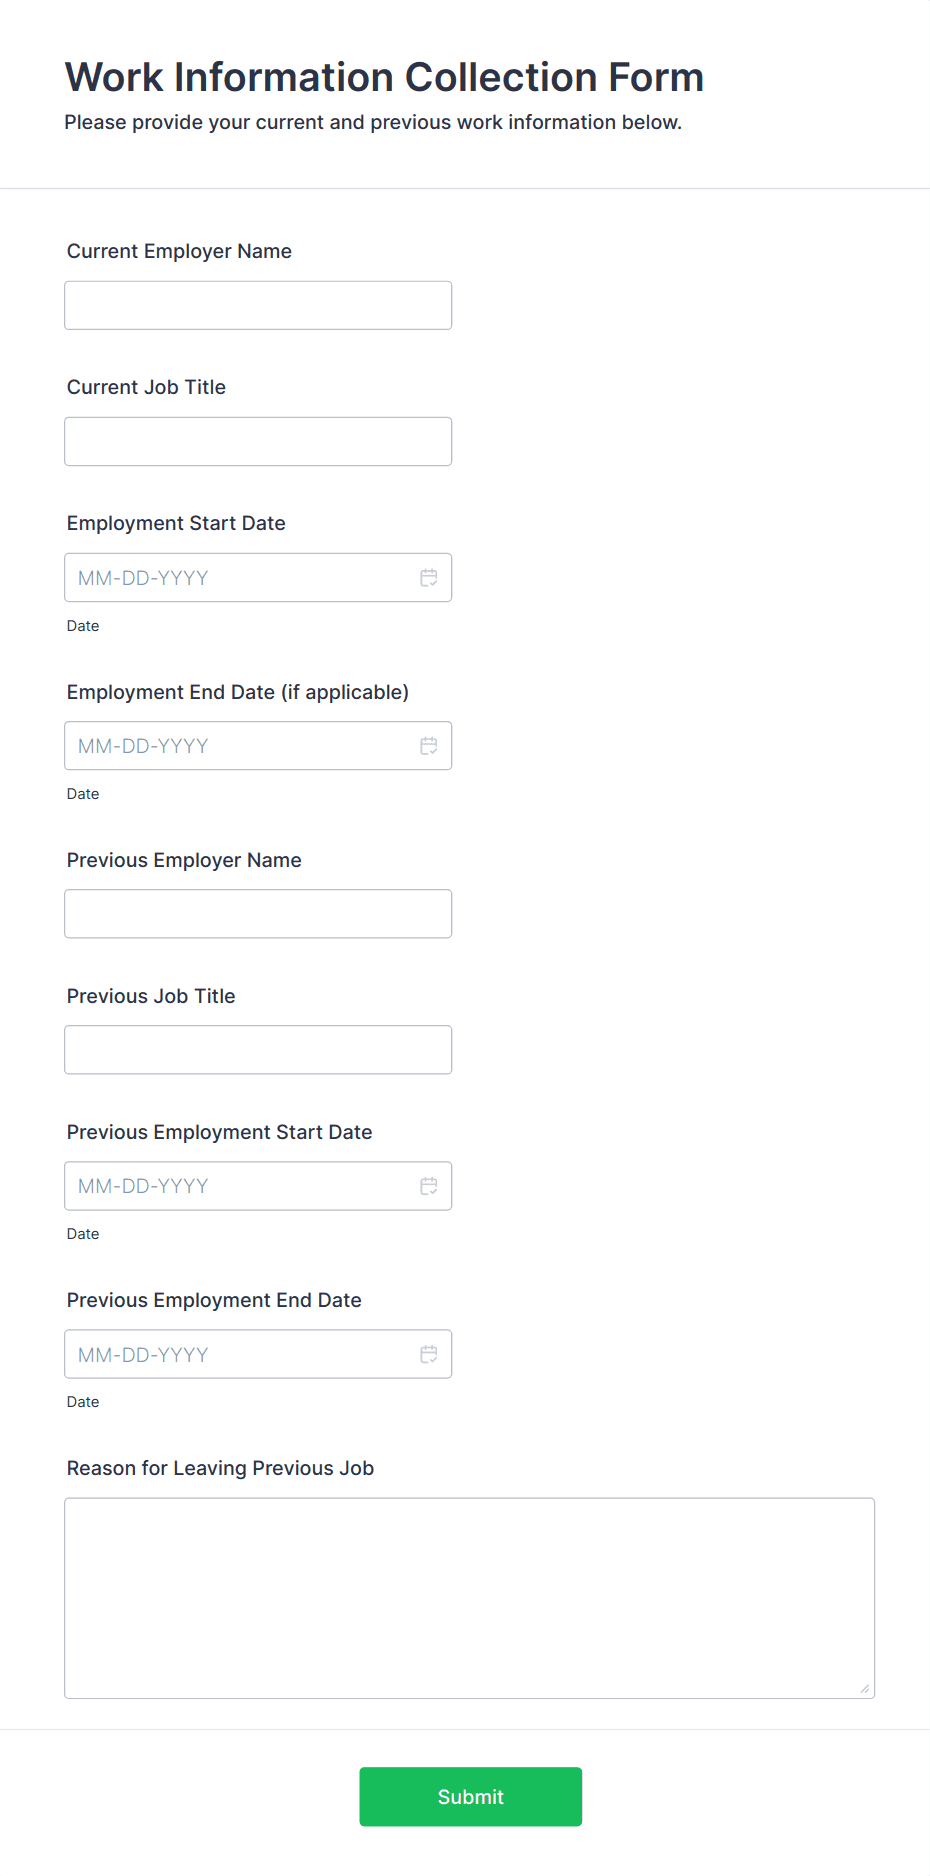
Task: Open the calendar picker for Employment End Date
Action: (429, 745)
